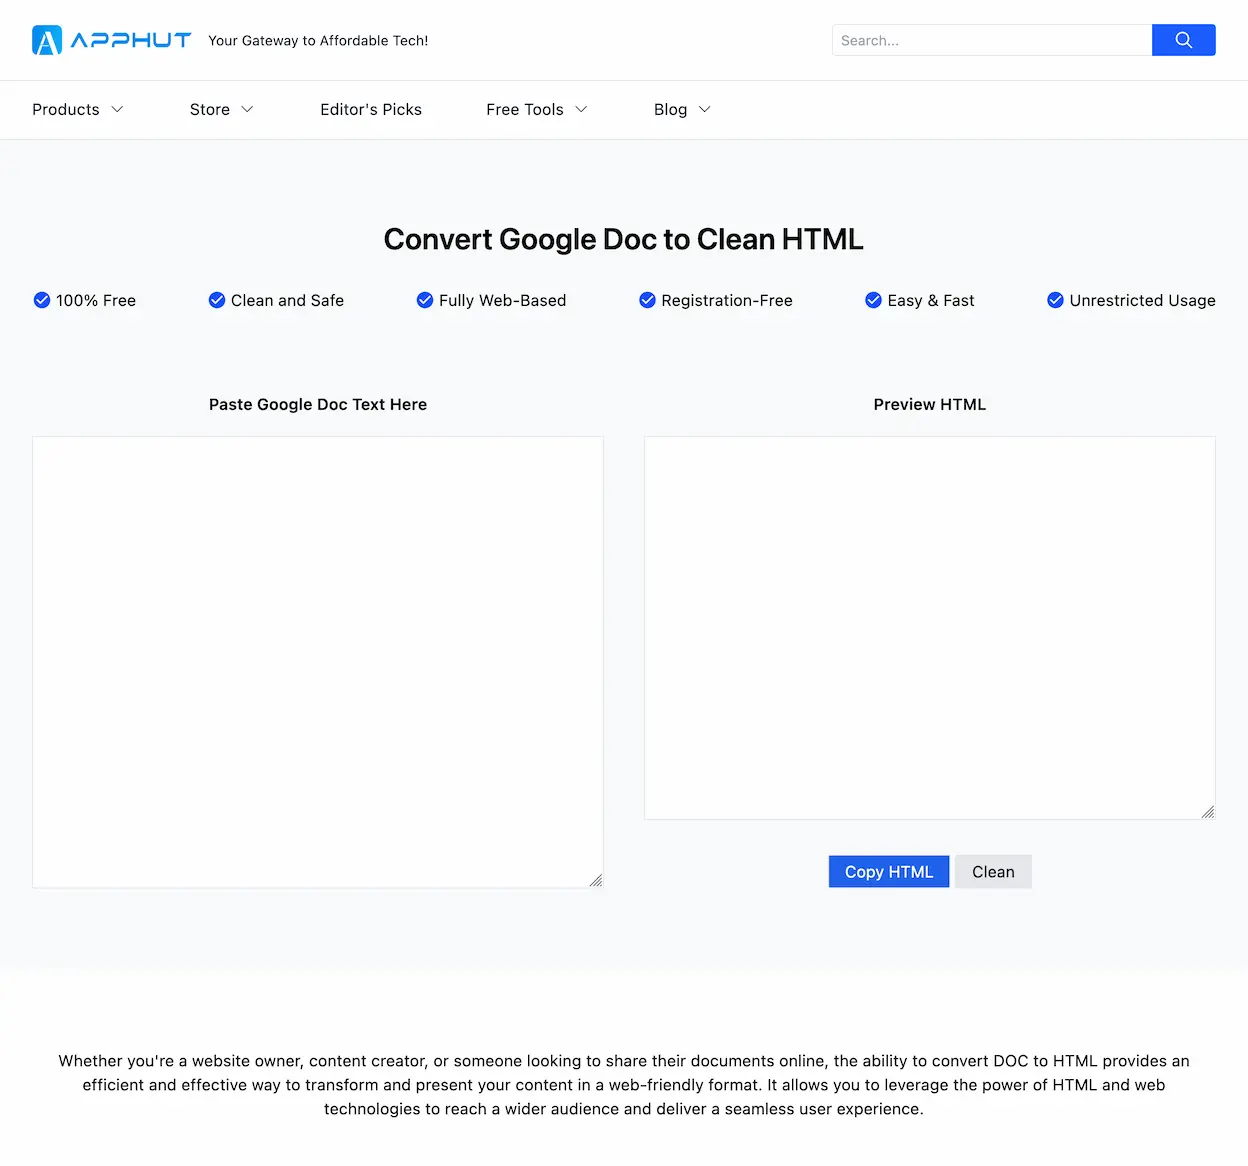Expand the Store dropdown
The height and width of the screenshot is (1166, 1248).
221,109
